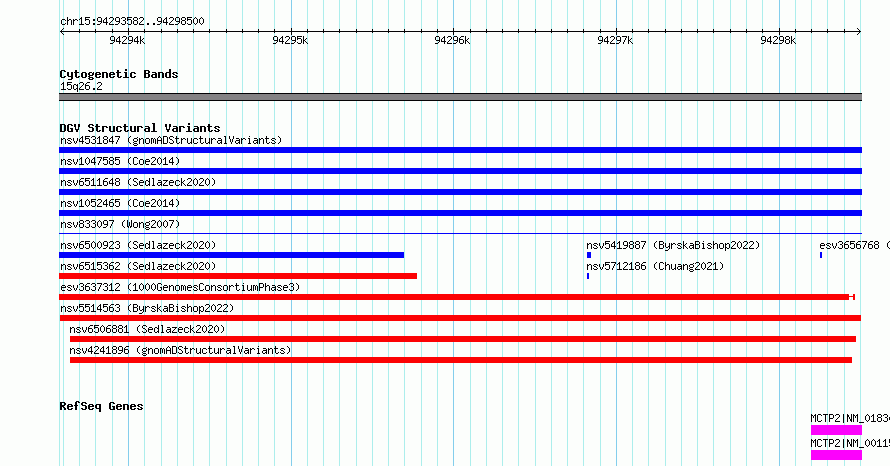Select the short red bar for nsv6515362
The height and width of the screenshot is (466, 890).
point(238,276)
